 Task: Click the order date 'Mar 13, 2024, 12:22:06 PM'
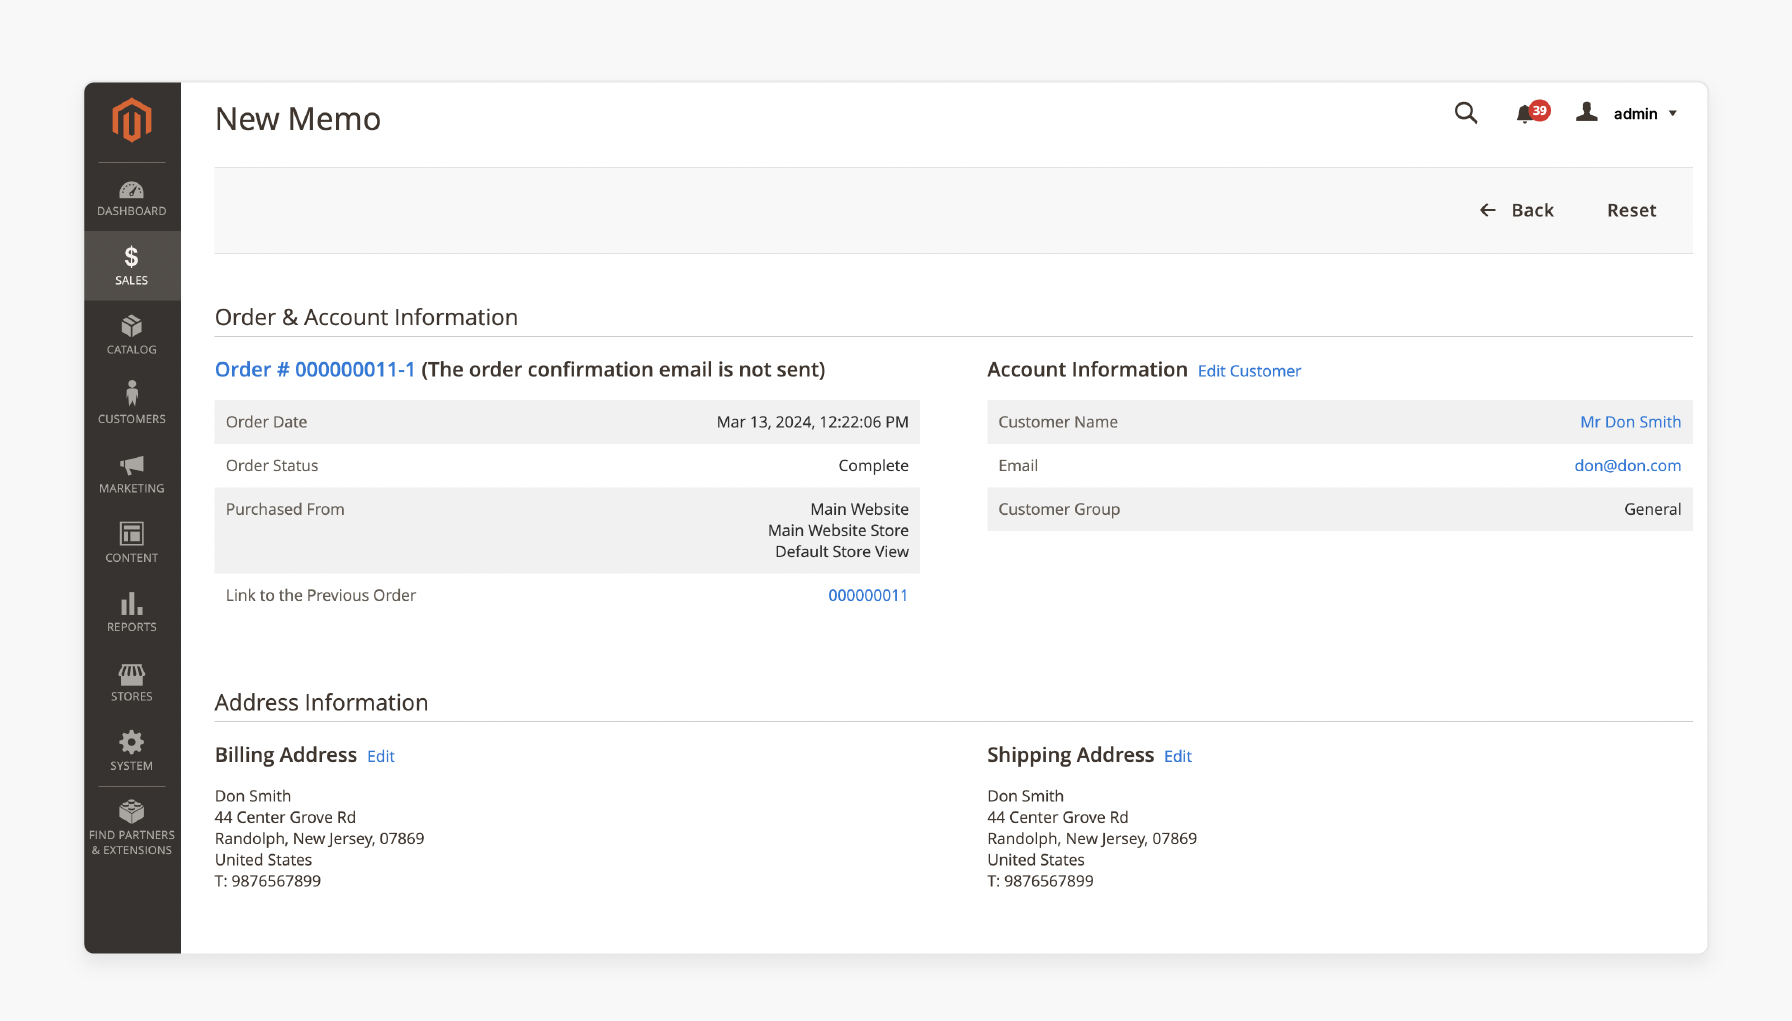812,422
